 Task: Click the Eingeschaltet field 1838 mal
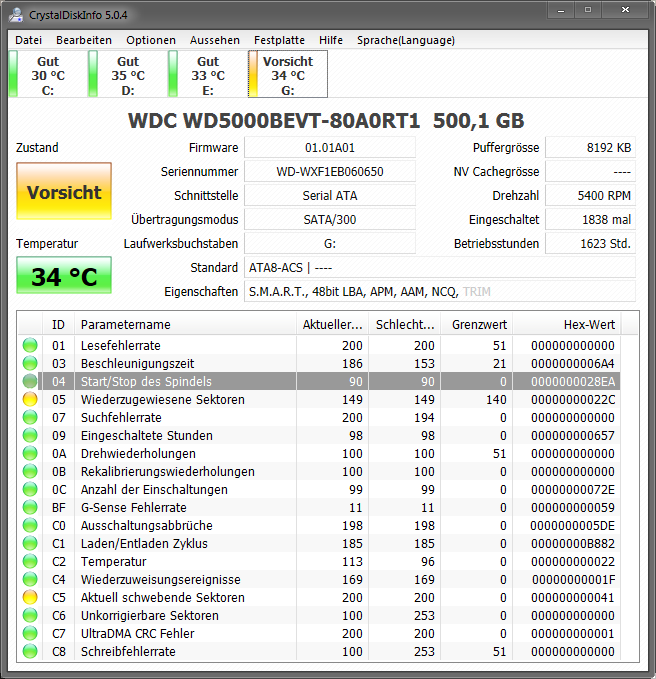click(591, 220)
